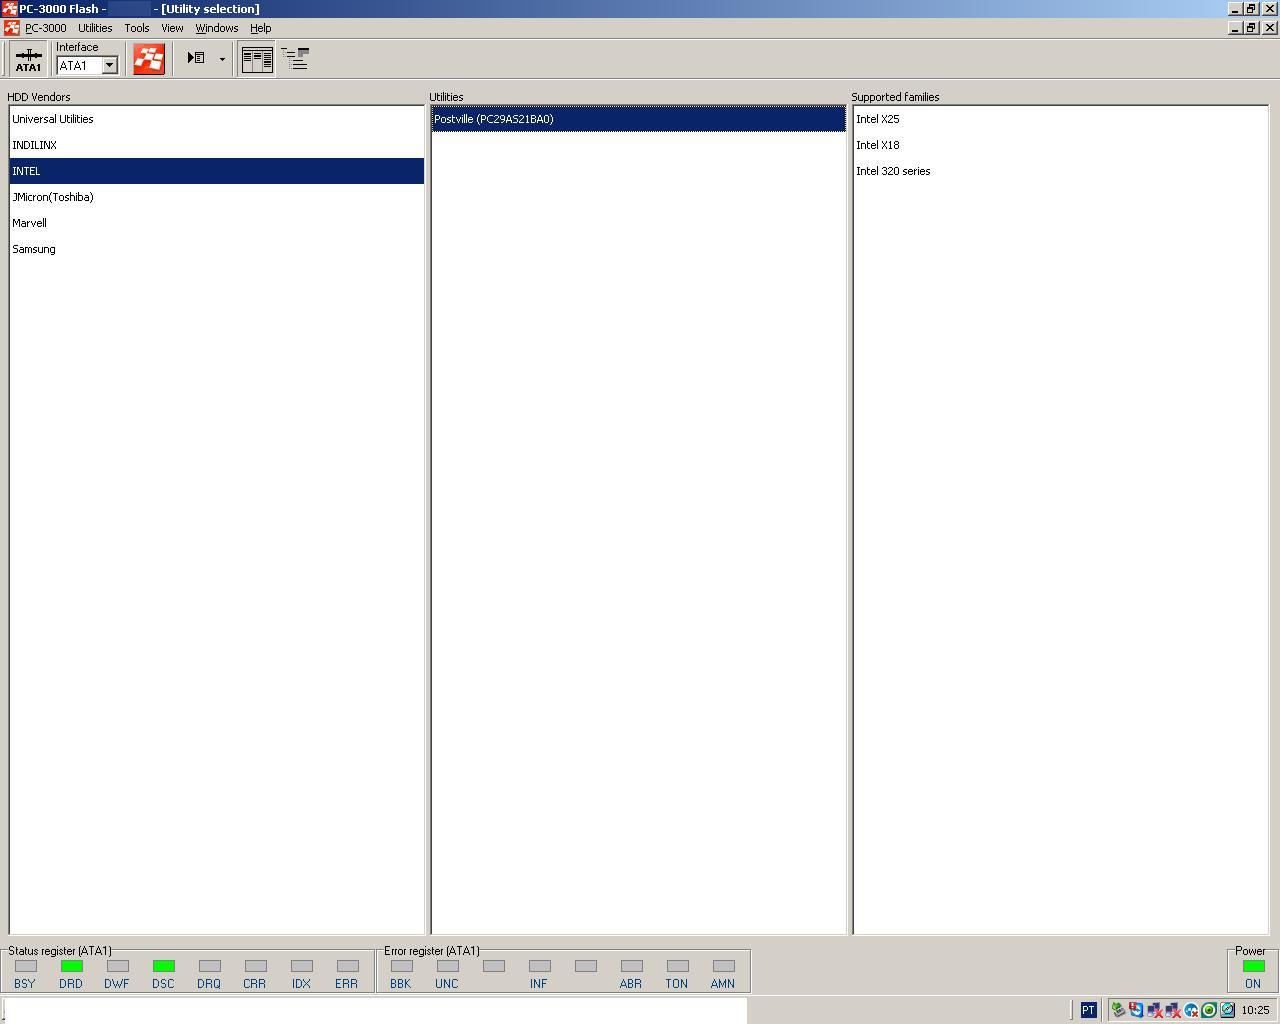Click the IDX status indicator
This screenshot has width=1280, height=1024.
(x=302, y=966)
